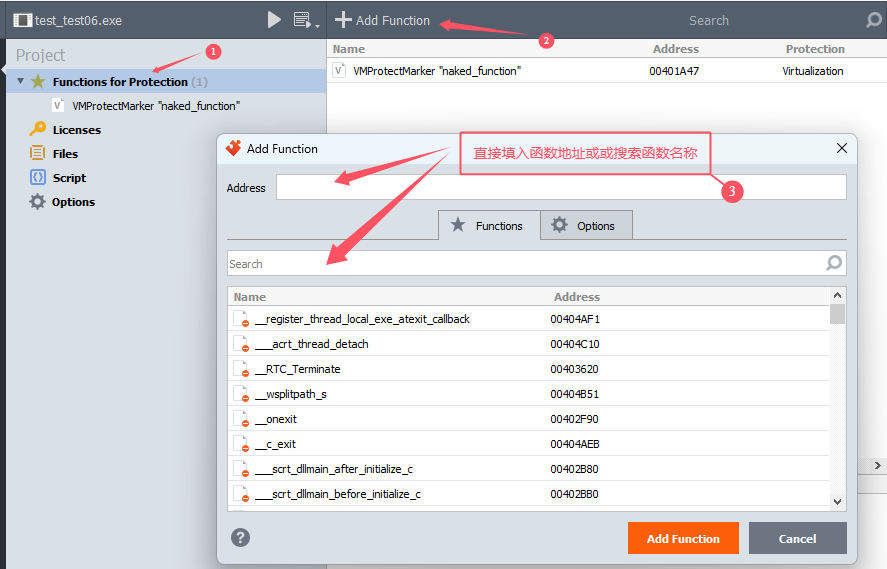Click the Files list icon in sidebar
Screen dimensions: 887x569
[37, 153]
